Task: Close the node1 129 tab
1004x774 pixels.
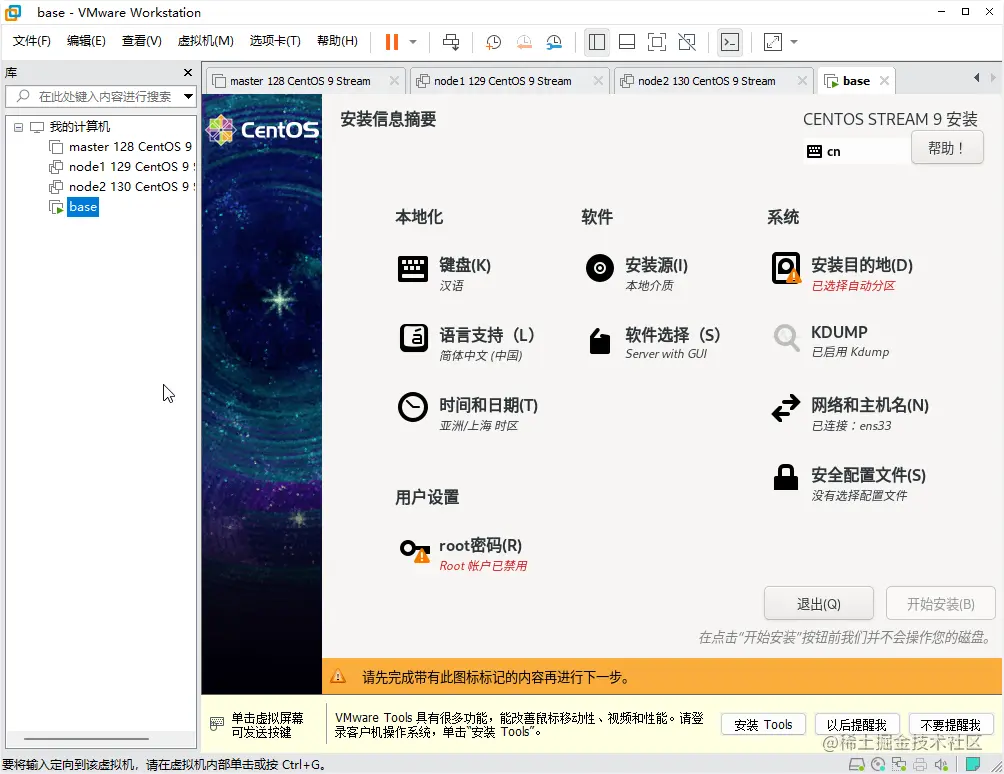Action: 598,81
